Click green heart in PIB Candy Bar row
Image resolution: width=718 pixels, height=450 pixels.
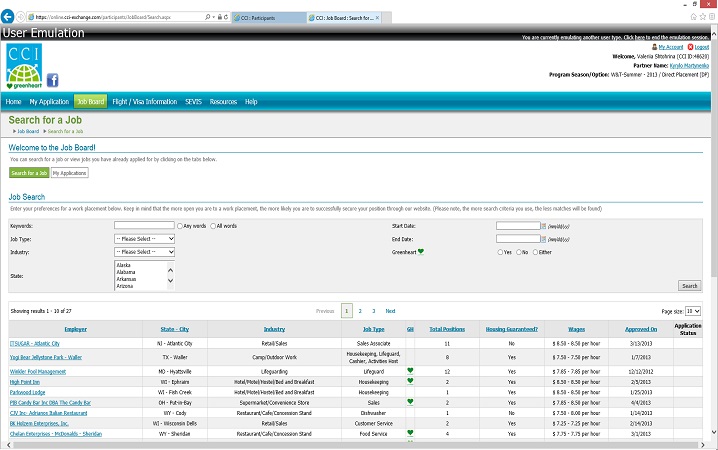click(410, 402)
